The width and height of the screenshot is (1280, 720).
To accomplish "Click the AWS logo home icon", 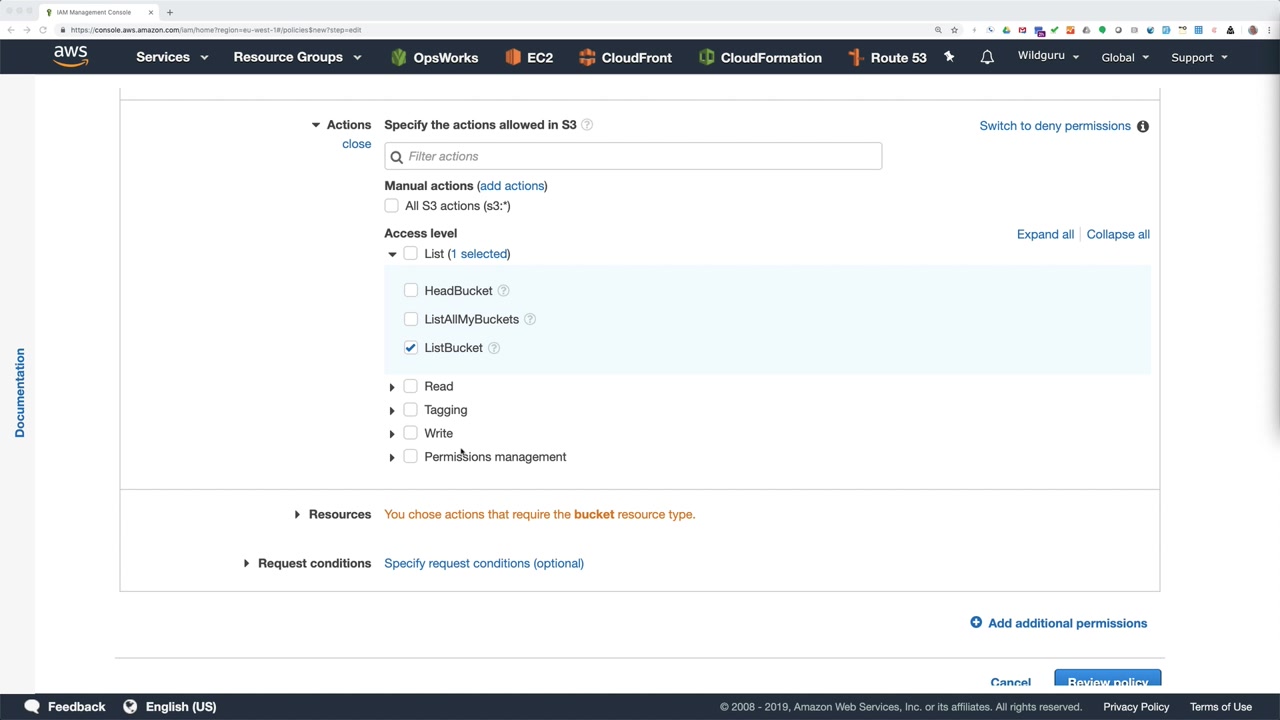I will [x=70, y=56].
